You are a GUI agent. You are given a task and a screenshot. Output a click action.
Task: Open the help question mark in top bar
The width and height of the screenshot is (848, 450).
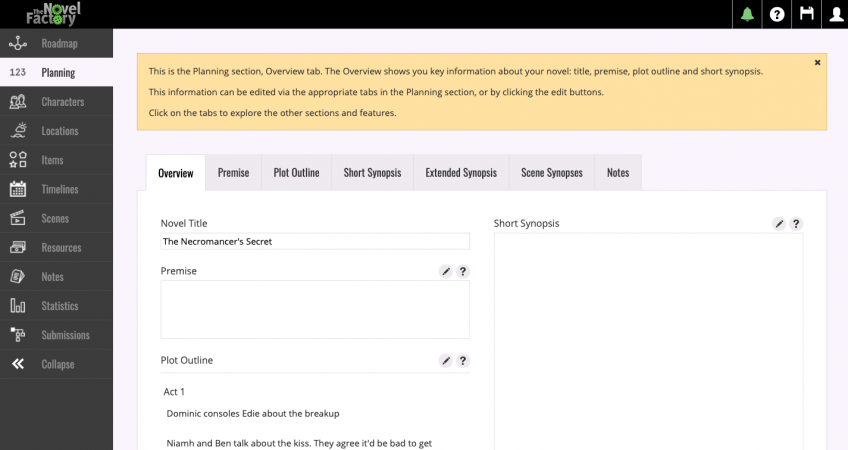point(777,14)
